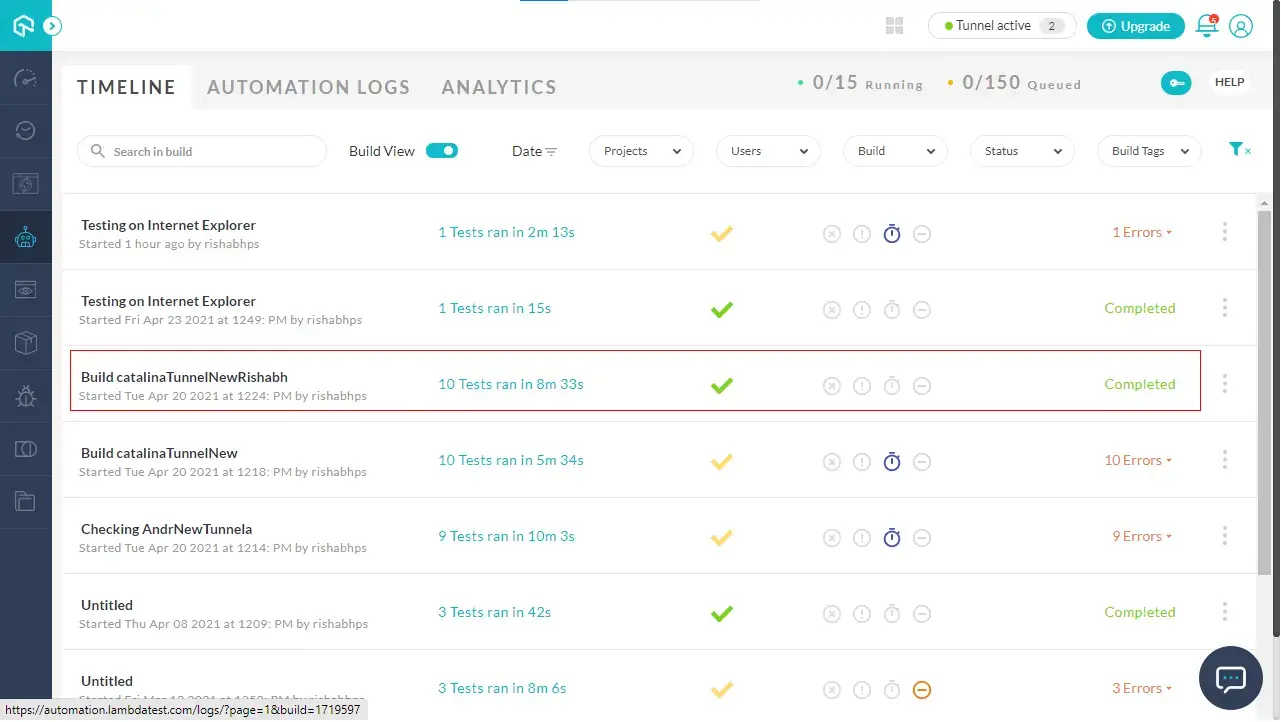Expand the sidebar with the arrow toggle

pyautogui.click(x=53, y=26)
